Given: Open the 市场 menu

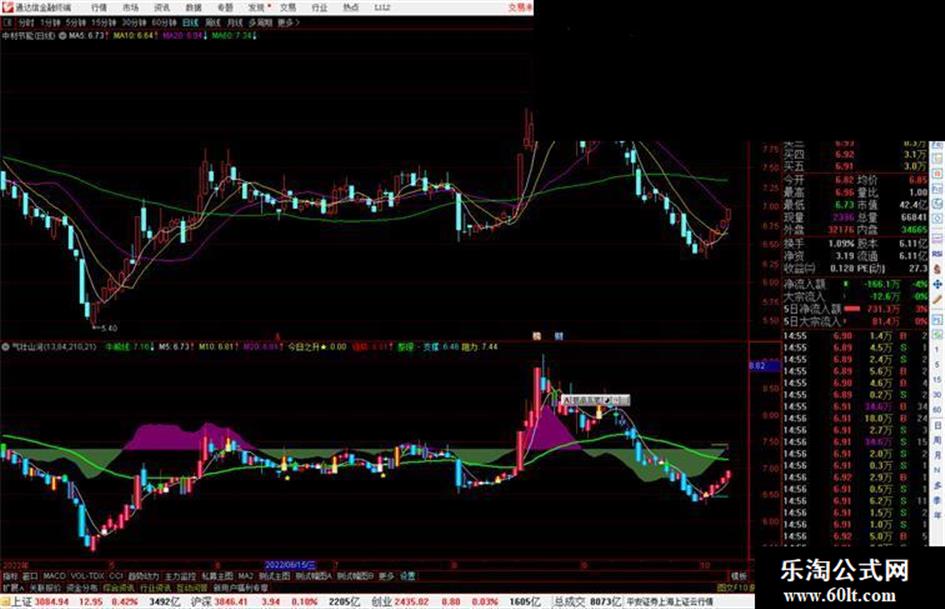Looking at the screenshot, I should tap(130, 8).
